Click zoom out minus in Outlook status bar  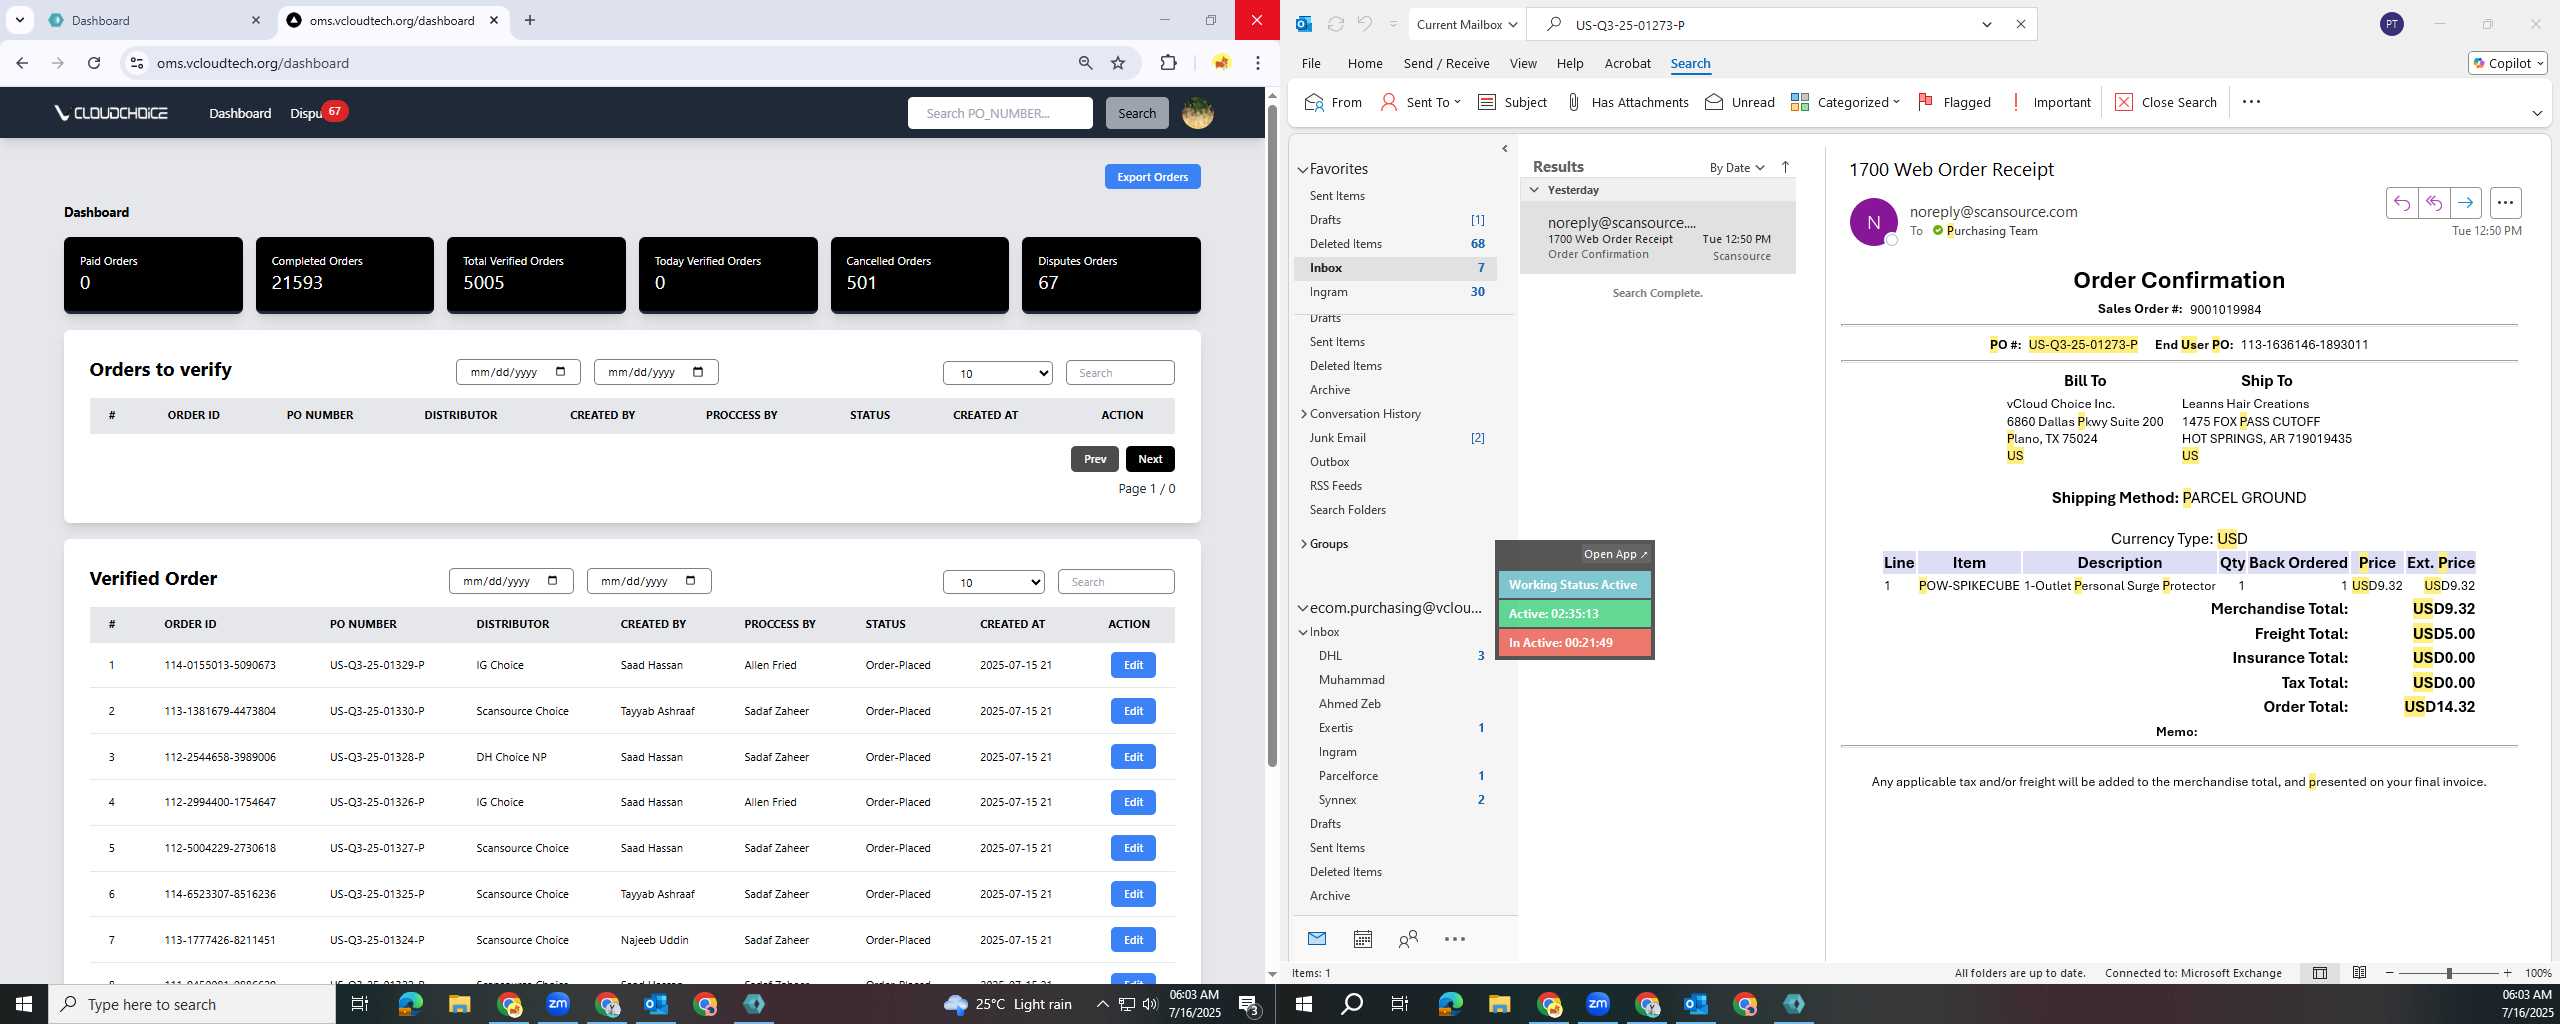point(2390,973)
